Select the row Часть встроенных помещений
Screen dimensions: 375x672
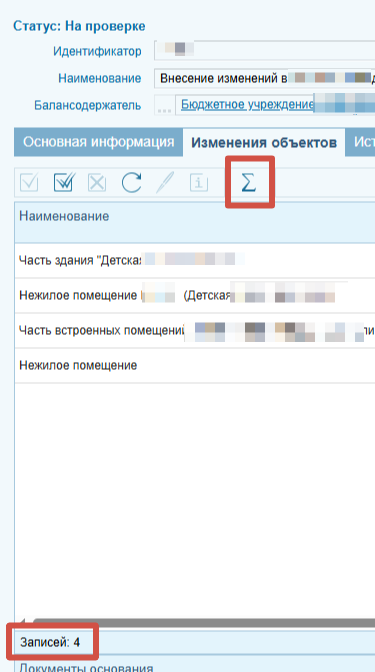point(195,330)
